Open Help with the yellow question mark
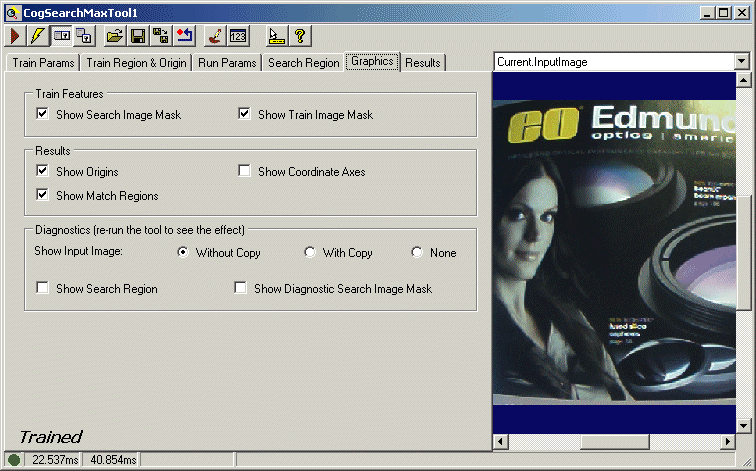Screen dimensions: 756x471 300,36
